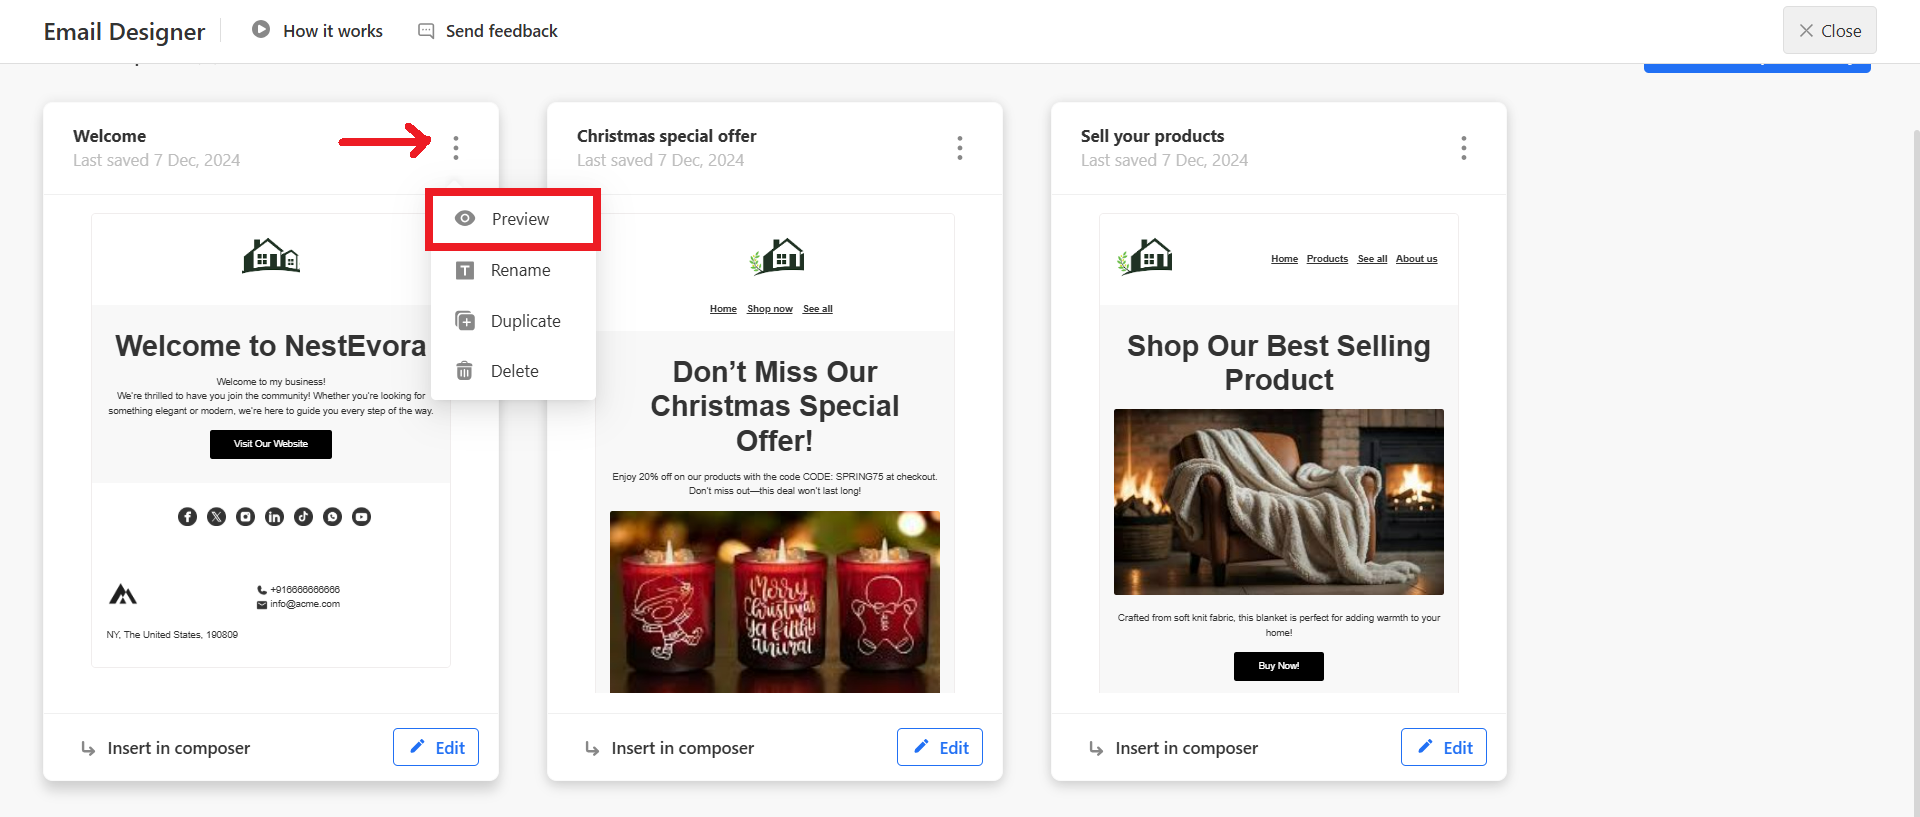
Task: Click the How it works play icon
Action: pos(261,30)
